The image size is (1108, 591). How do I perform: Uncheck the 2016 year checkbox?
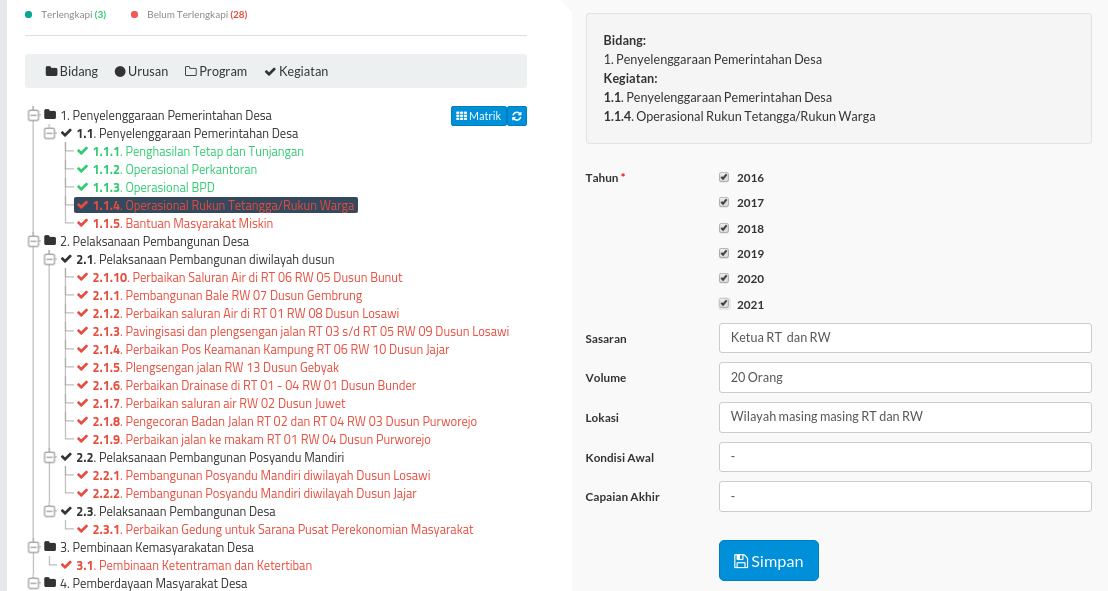tap(724, 177)
